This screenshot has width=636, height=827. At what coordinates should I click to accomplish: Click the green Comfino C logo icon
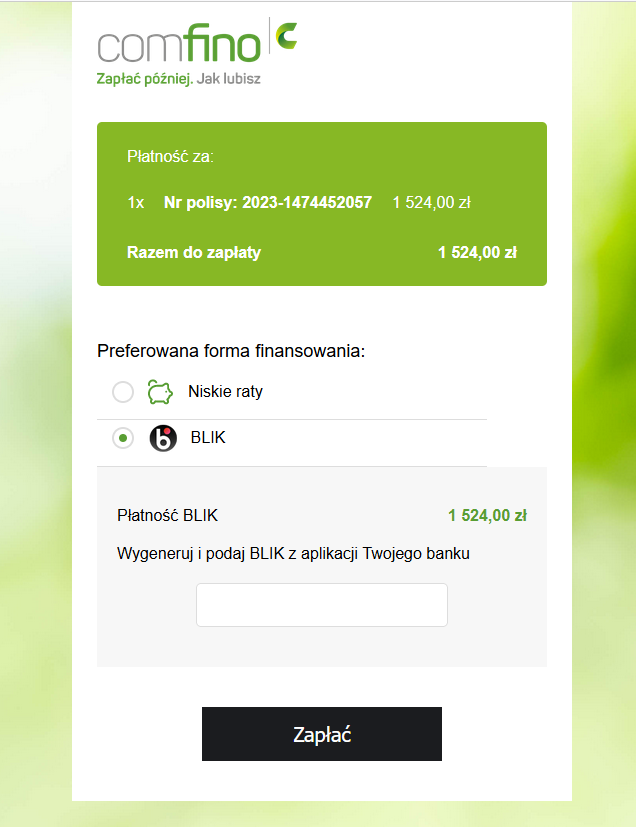(286, 35)
